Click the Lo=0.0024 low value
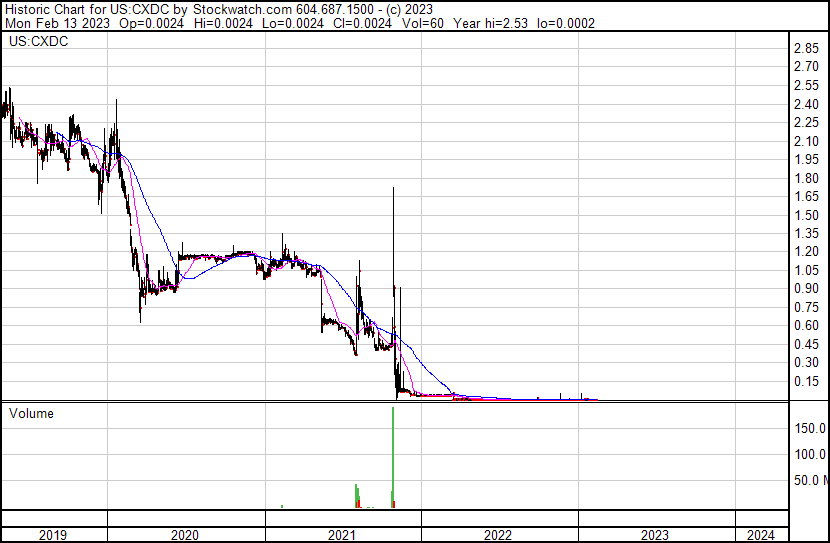 coord(293,23)
